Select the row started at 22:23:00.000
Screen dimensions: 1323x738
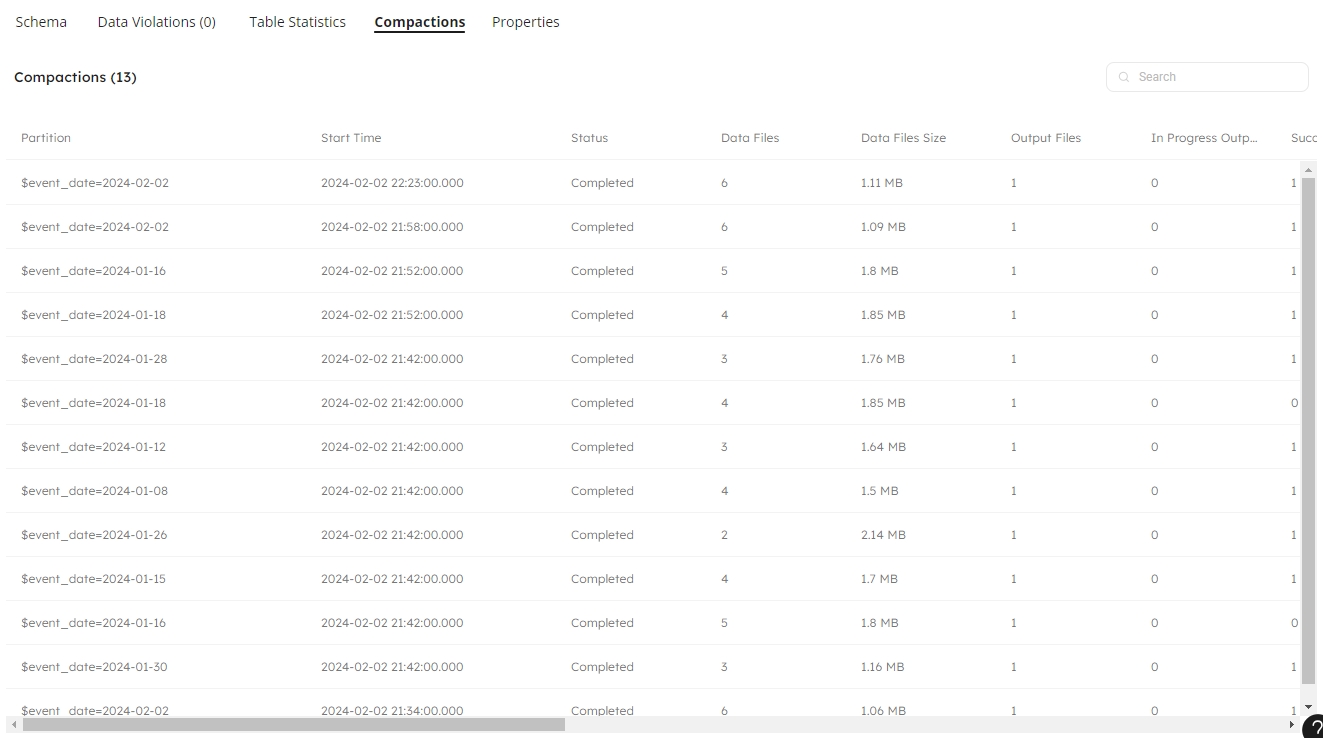[x=392, y=183]
